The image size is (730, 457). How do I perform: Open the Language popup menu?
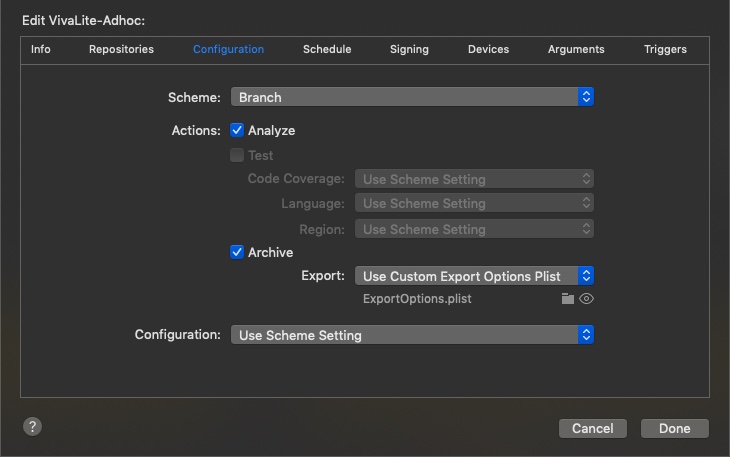[474, 203]
